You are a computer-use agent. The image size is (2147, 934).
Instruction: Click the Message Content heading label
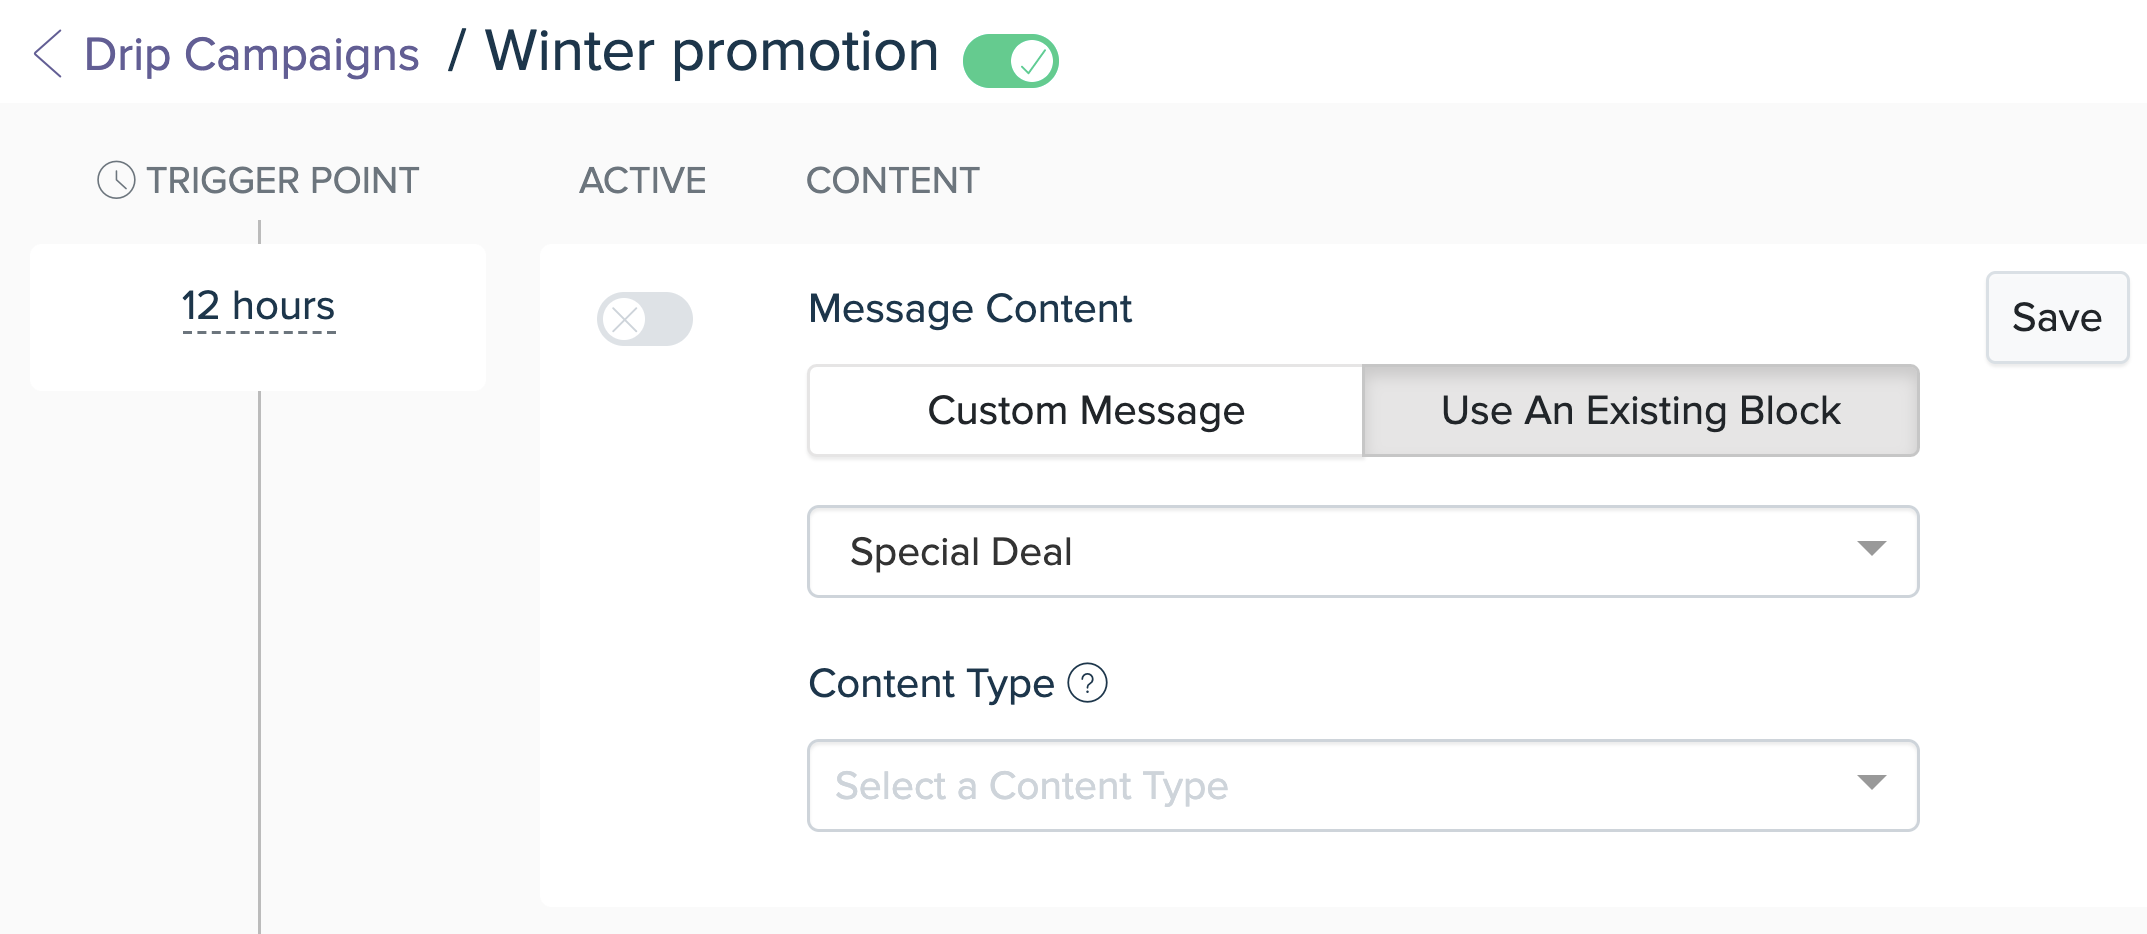tap(970, 309)
